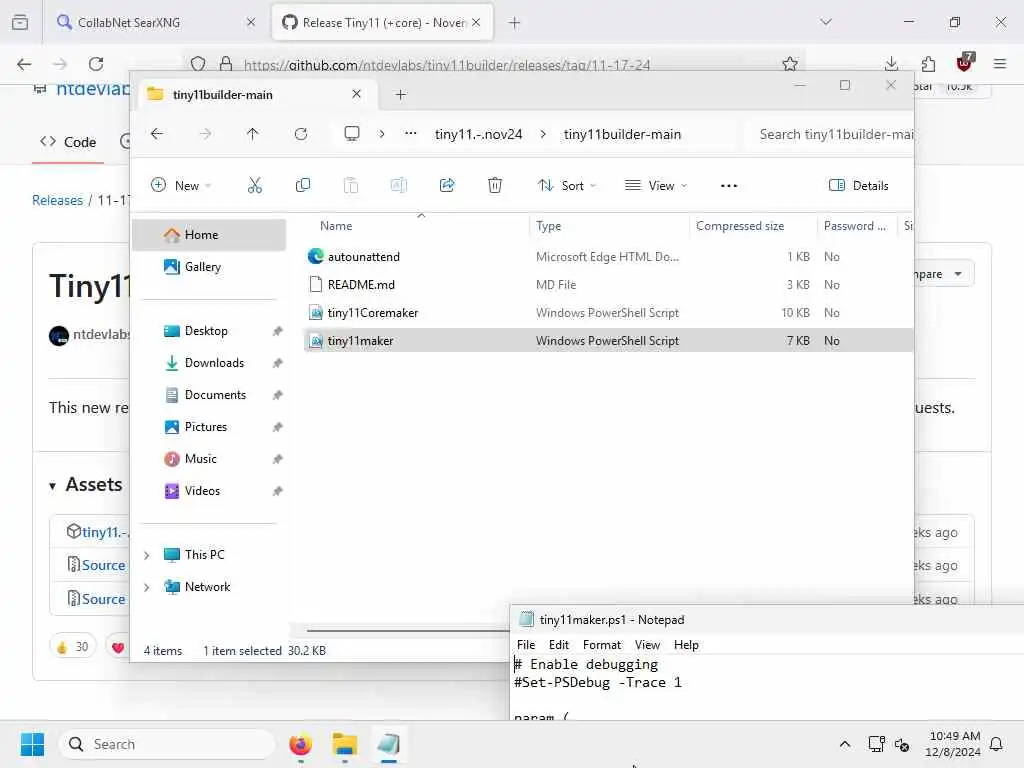Click the Releases link on GitHub page
Viewport: 1024px width, 768px height.
coord(57,200)
